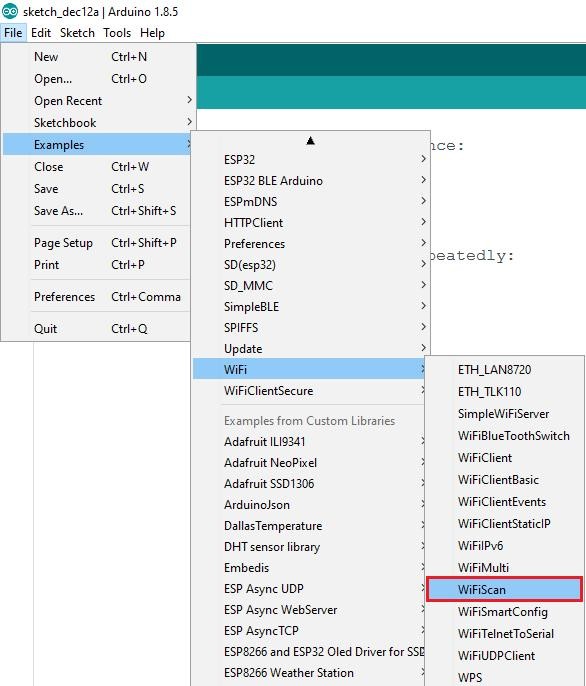Screen dimensions: 586x686
Task: Expand the SPIFFS examples
Action: tap(311, 328)
